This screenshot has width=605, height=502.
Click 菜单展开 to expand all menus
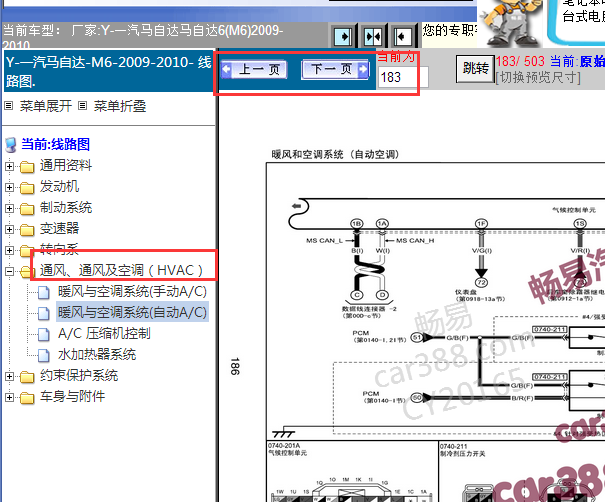click(x=46, y=106)
